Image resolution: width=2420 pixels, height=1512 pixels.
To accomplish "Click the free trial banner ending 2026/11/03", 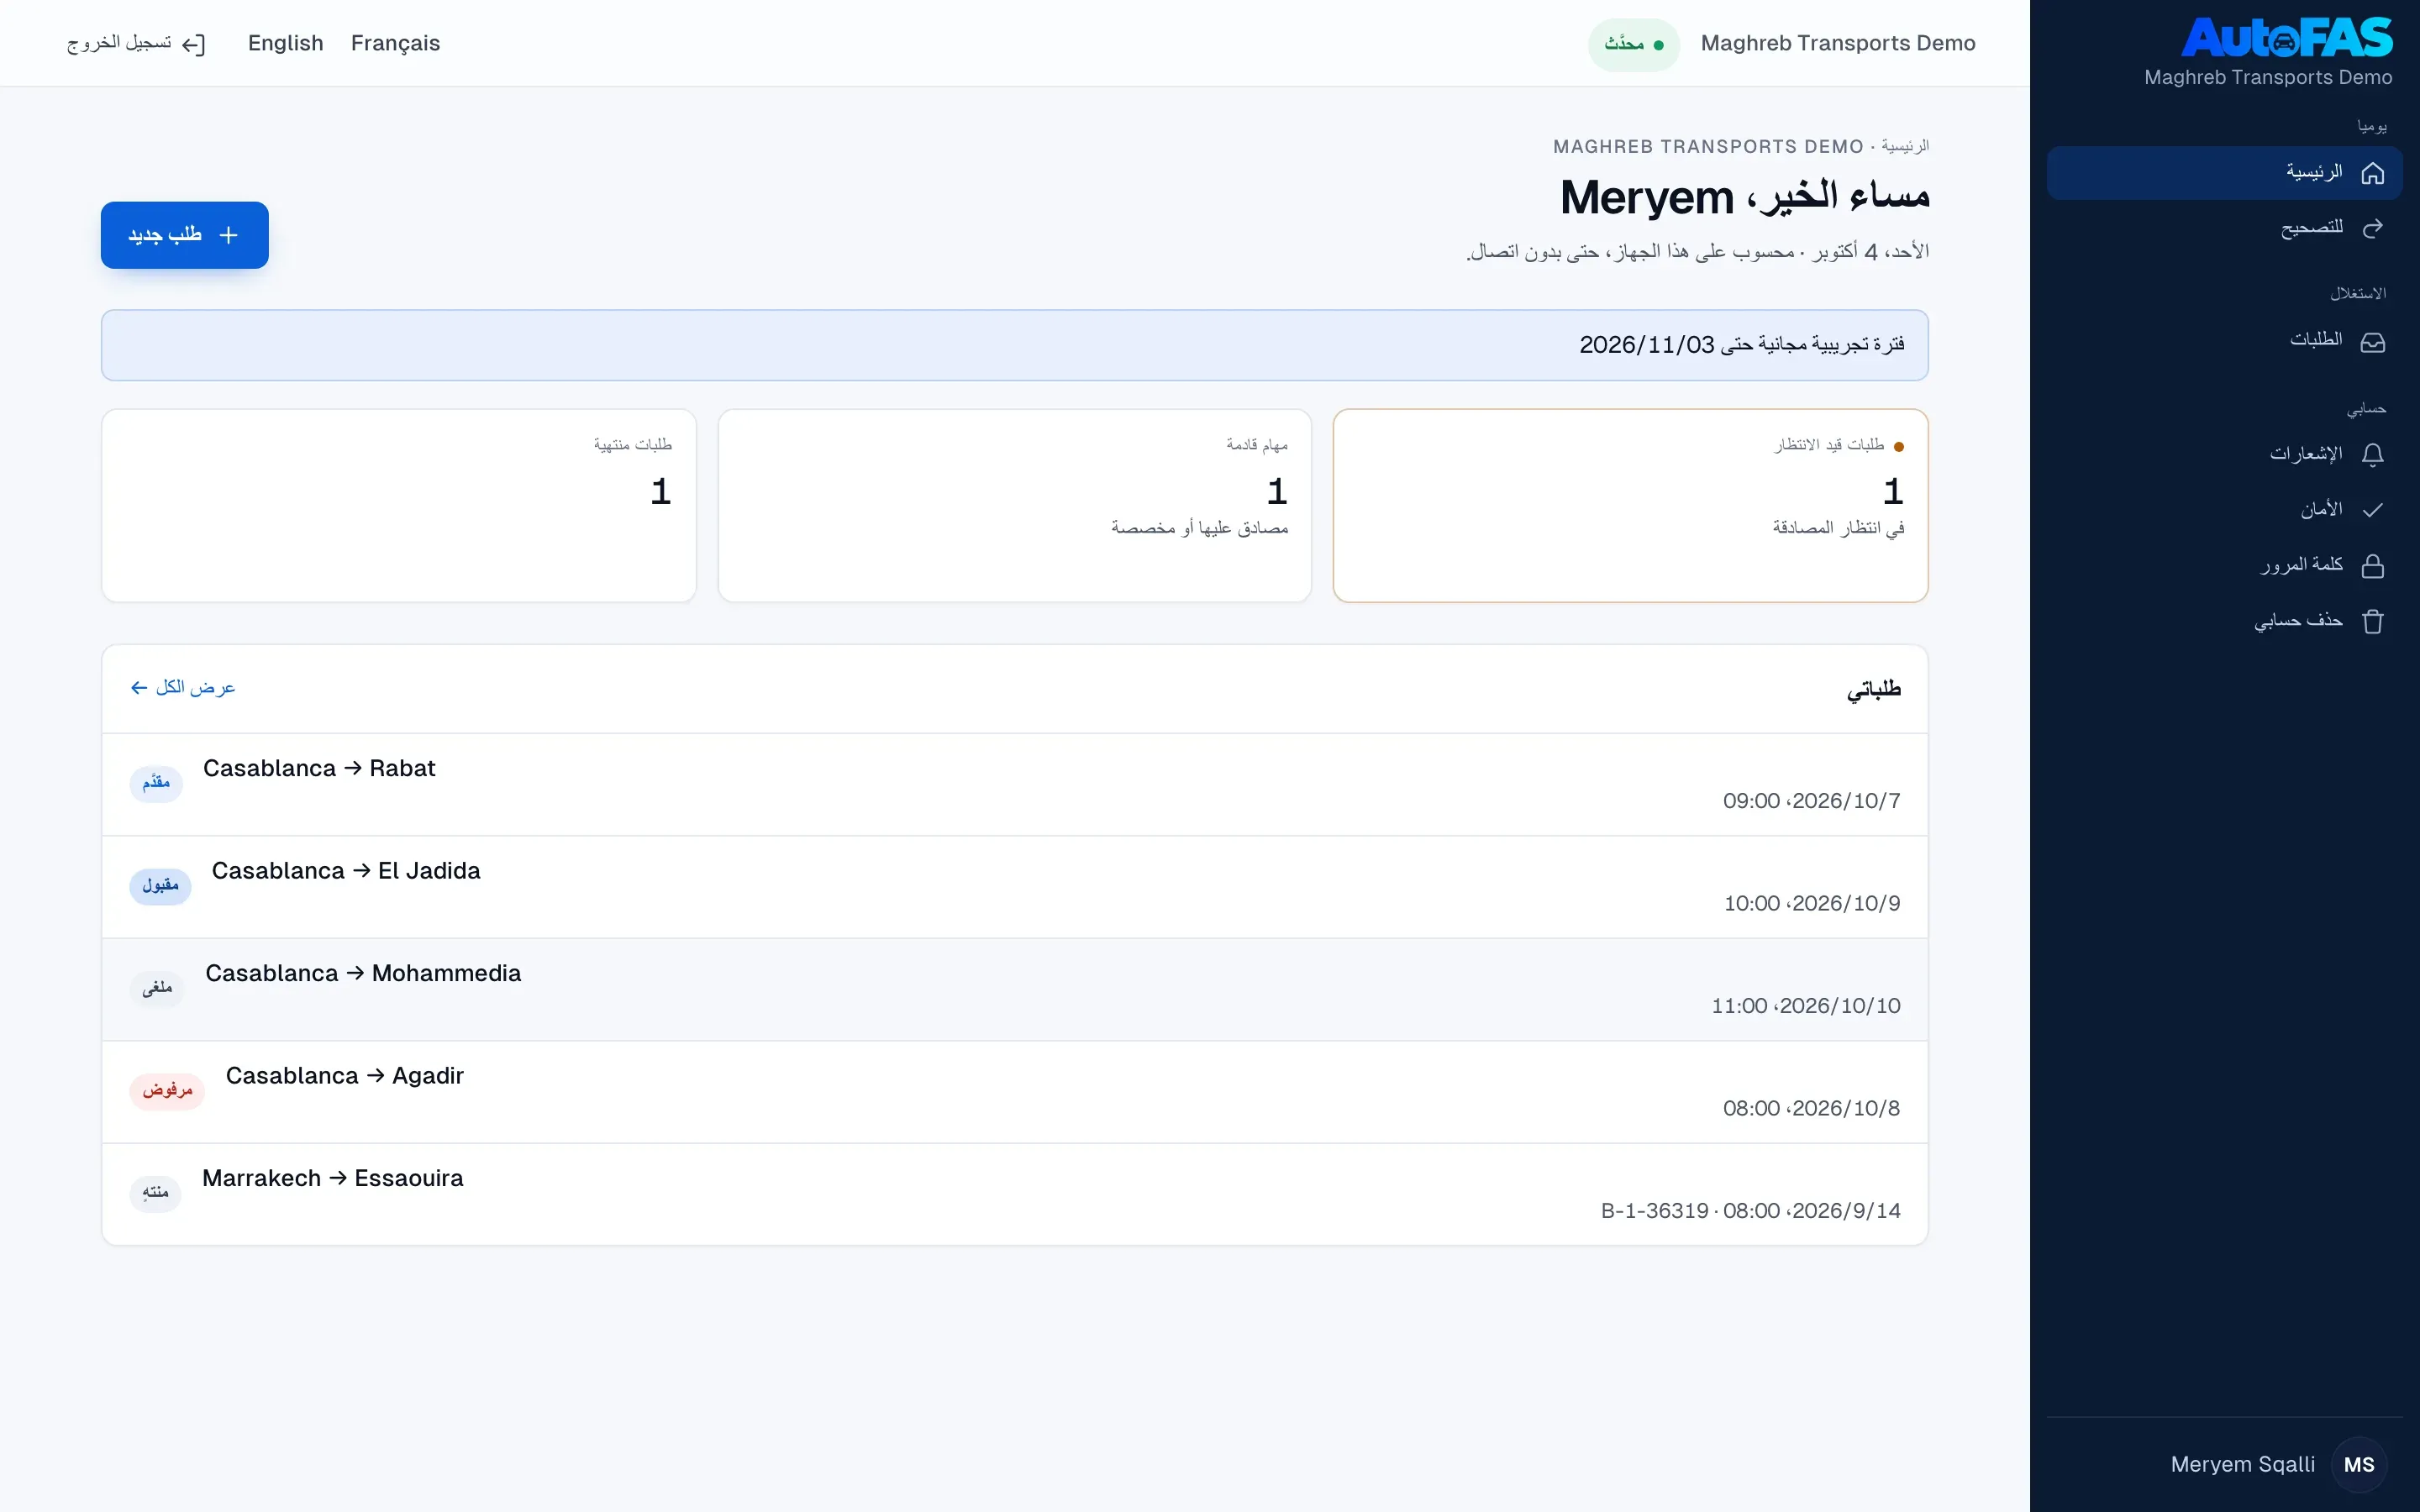I will point(1014,345).
